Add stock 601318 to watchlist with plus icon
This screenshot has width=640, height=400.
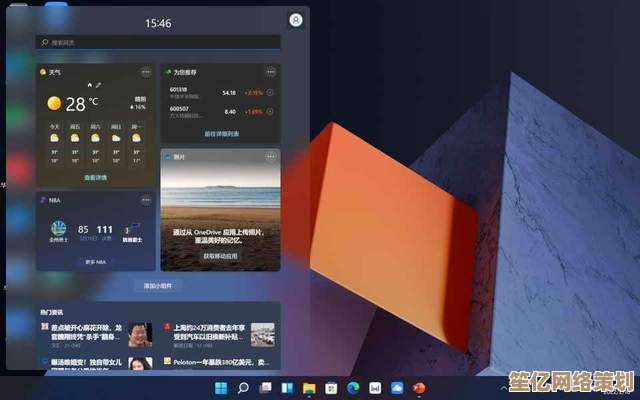(271, 93)
